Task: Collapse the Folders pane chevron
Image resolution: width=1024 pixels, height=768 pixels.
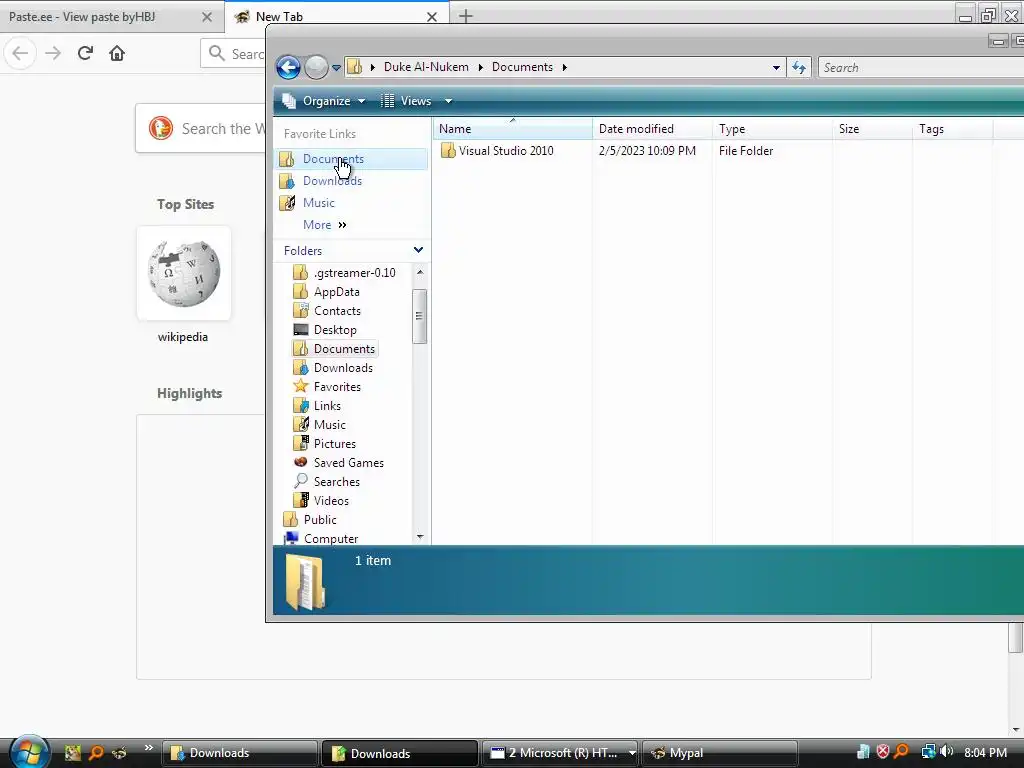Action: coord(418,250)
